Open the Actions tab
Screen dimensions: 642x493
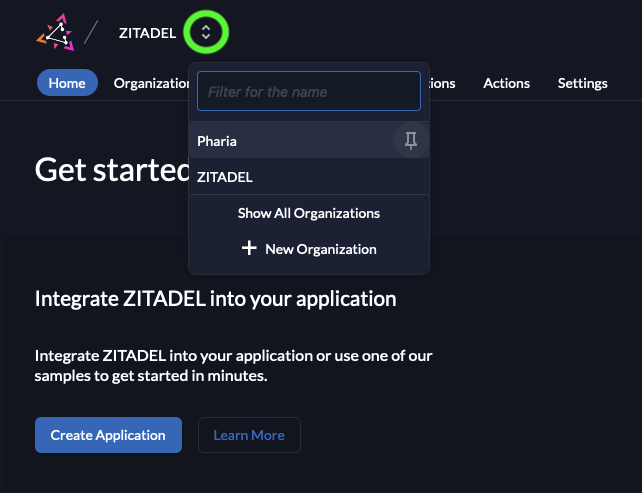click(x=506, y=83)
